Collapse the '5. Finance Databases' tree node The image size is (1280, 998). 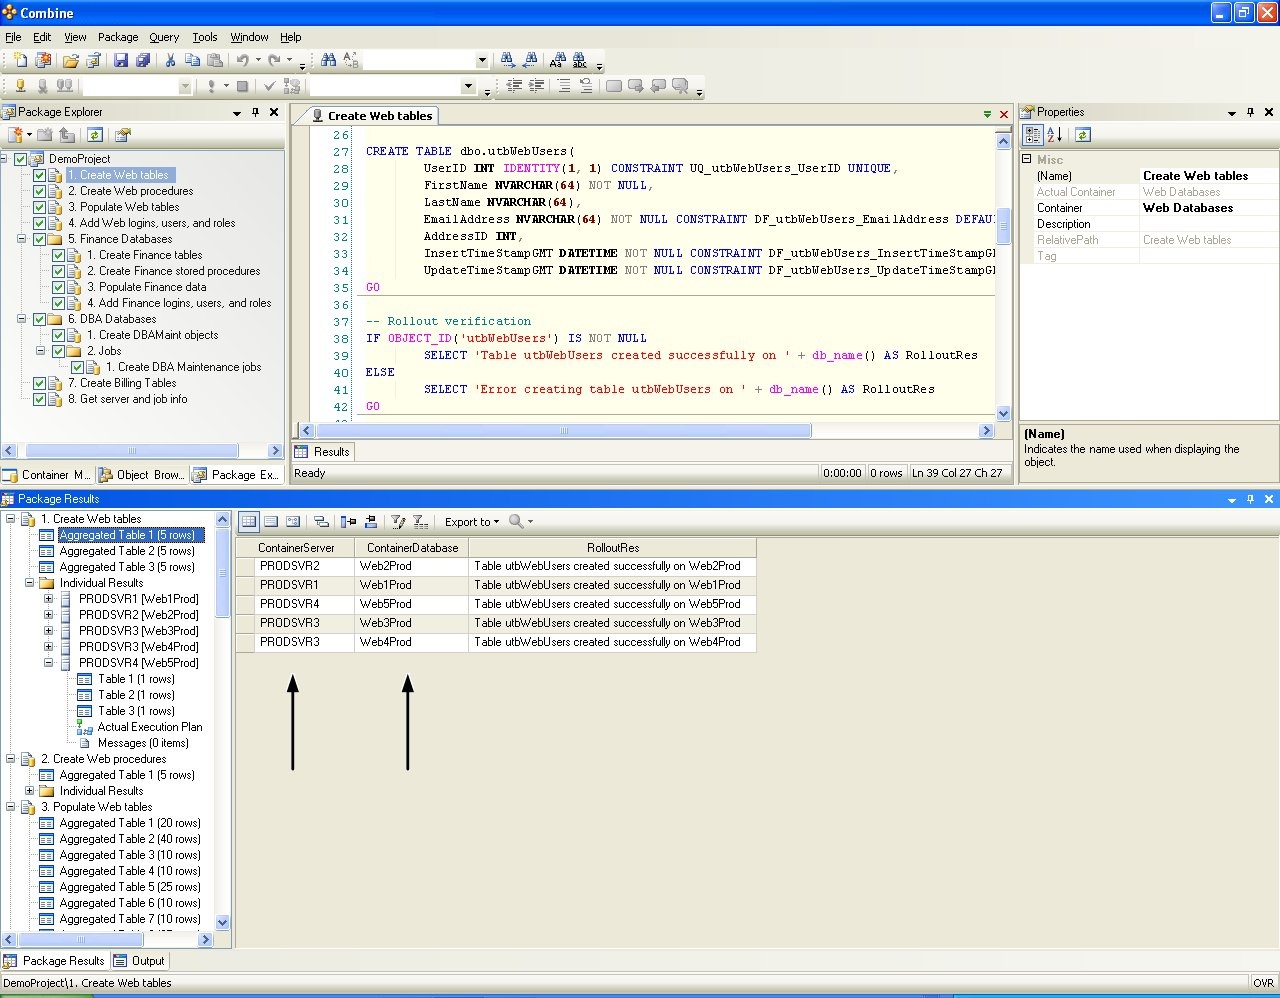click(22, 239)
